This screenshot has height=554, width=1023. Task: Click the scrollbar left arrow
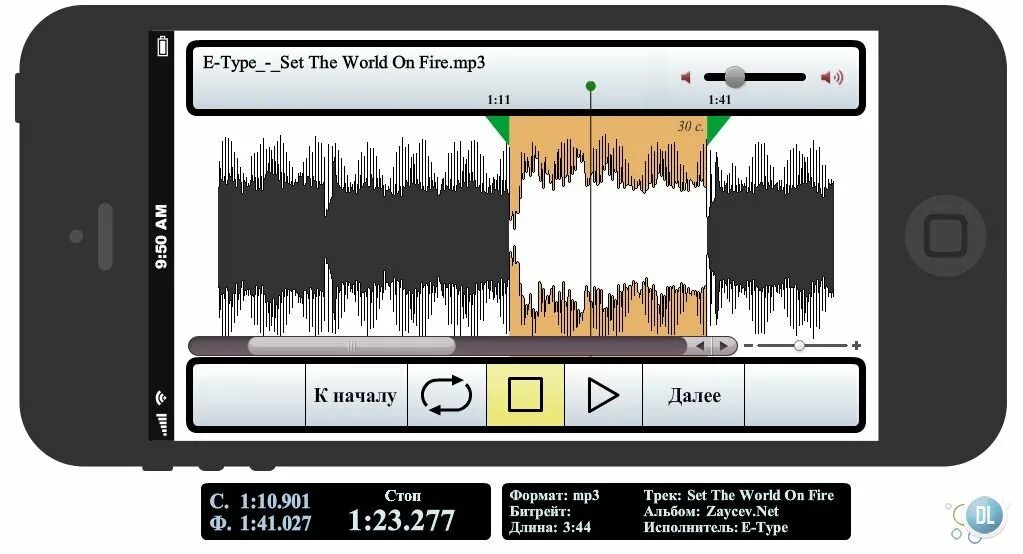(699, 346)
